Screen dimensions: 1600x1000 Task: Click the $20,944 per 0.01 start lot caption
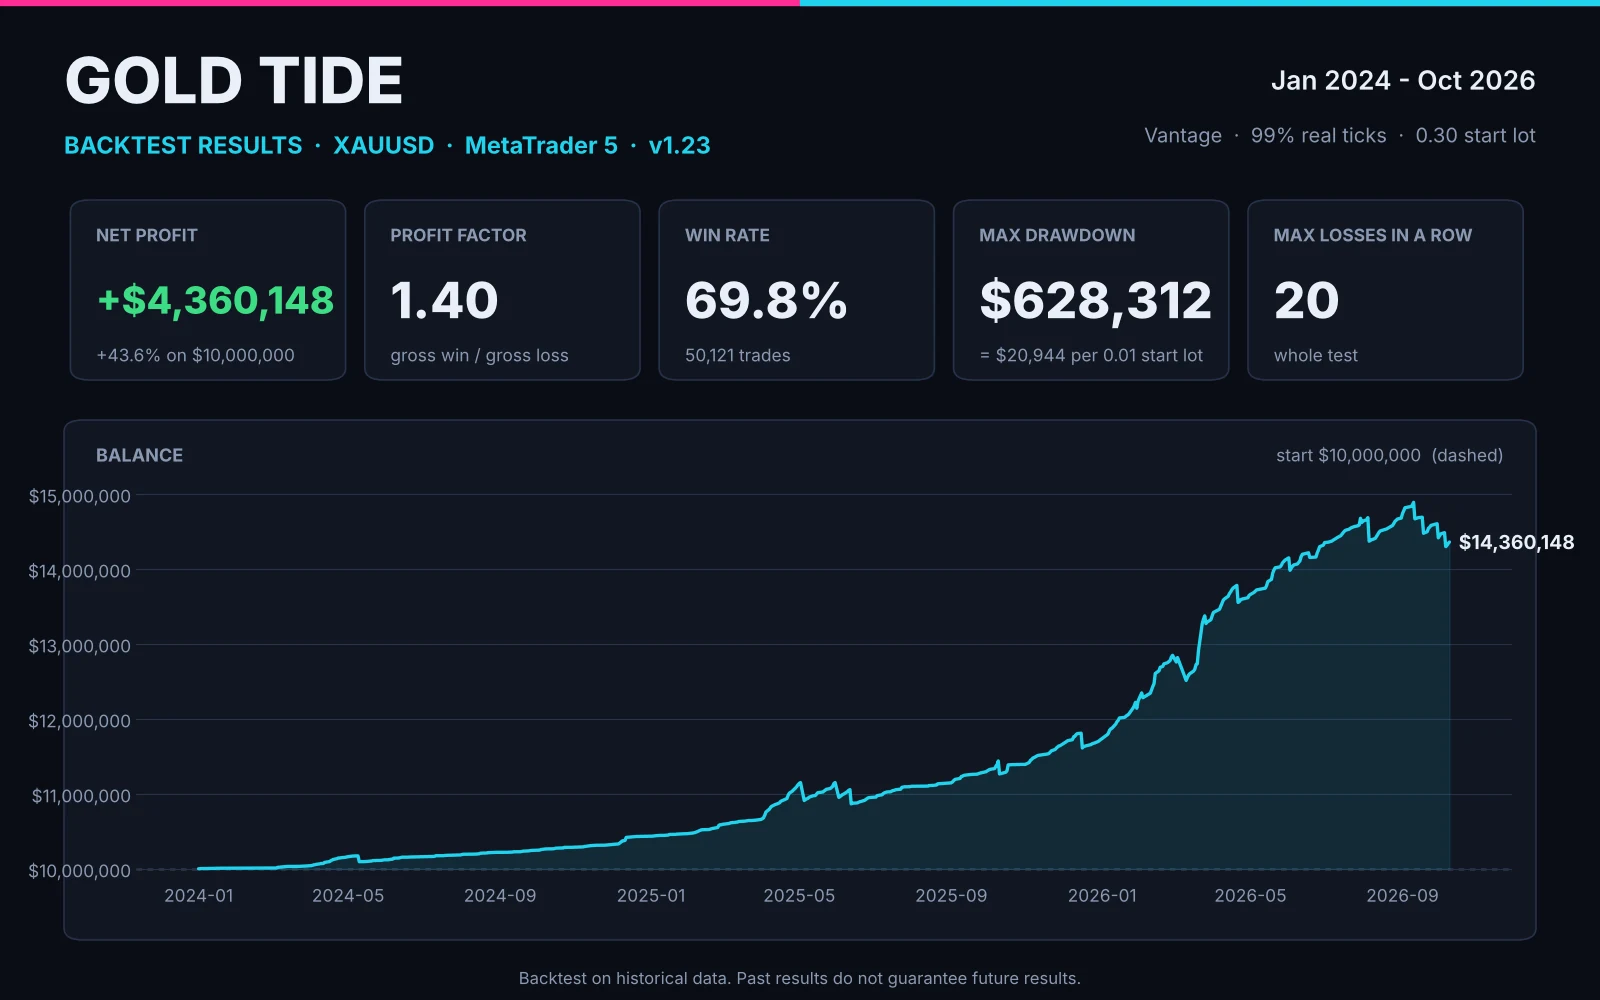click(x=1091, y=355)
